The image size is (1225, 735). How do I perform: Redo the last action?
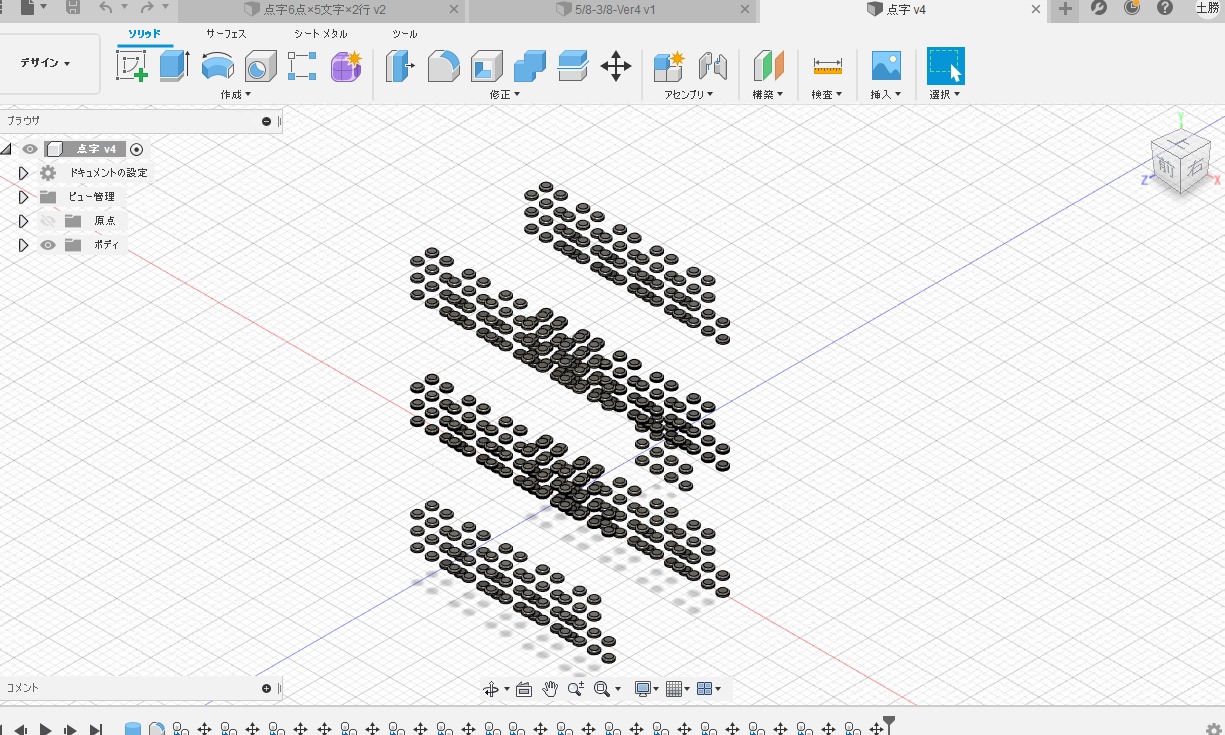click(147, 8)
